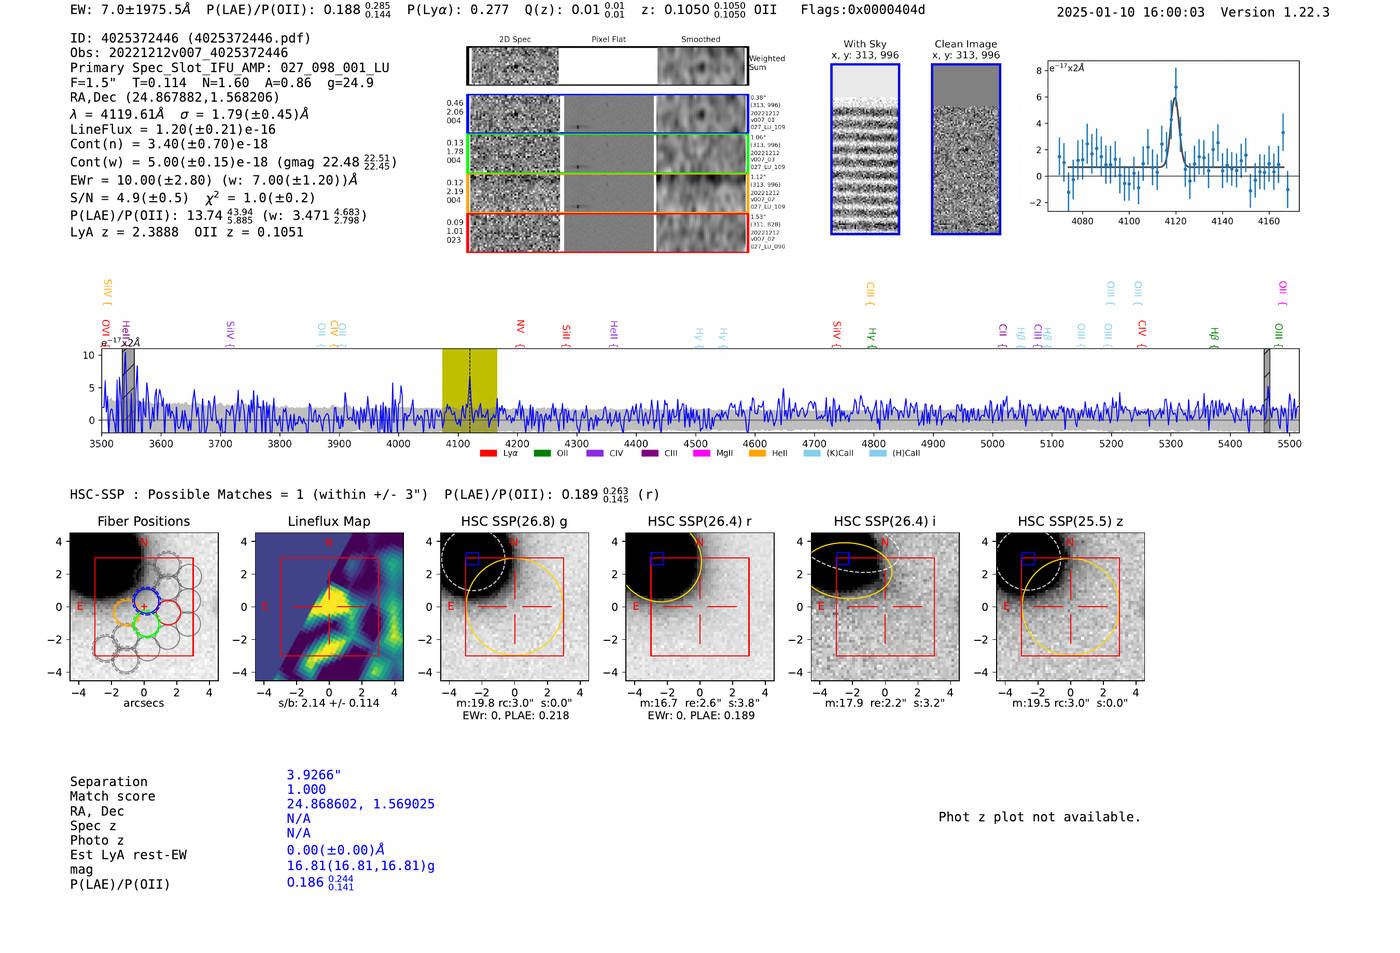Select the HSC SSP(26.4) r image
Viewport: 1400px width, 953px height.
click(699, 607)
